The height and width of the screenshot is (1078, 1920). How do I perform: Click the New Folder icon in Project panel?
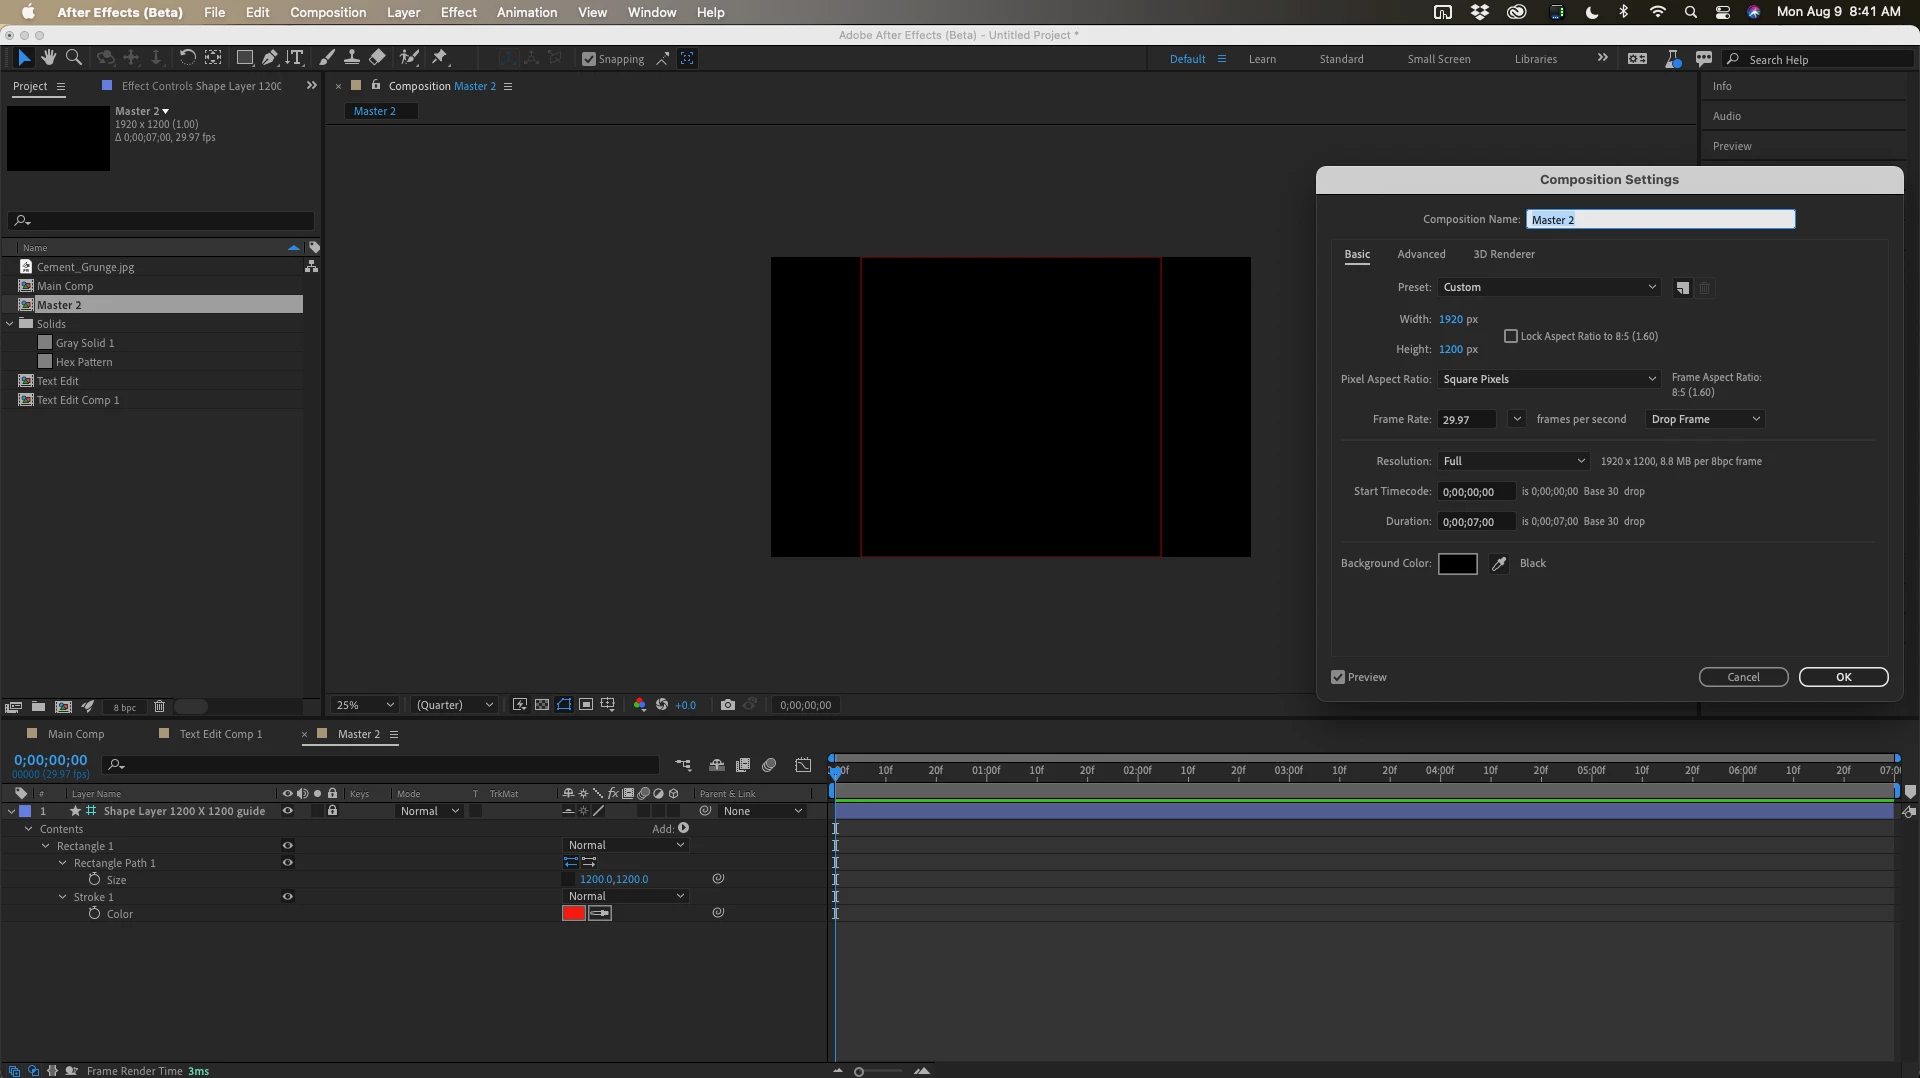tap(38, 707)
